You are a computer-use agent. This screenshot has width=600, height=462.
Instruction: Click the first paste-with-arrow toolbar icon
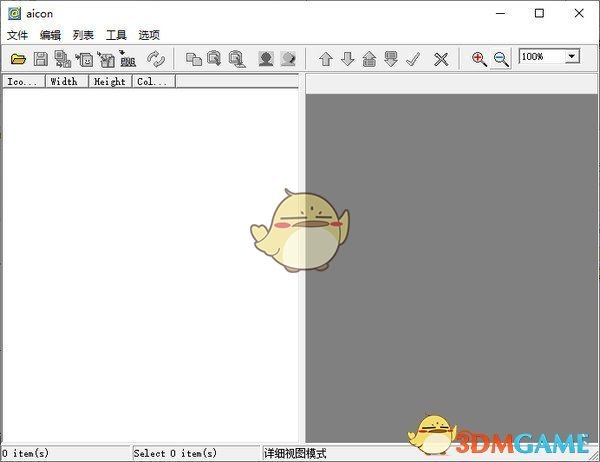214,59
